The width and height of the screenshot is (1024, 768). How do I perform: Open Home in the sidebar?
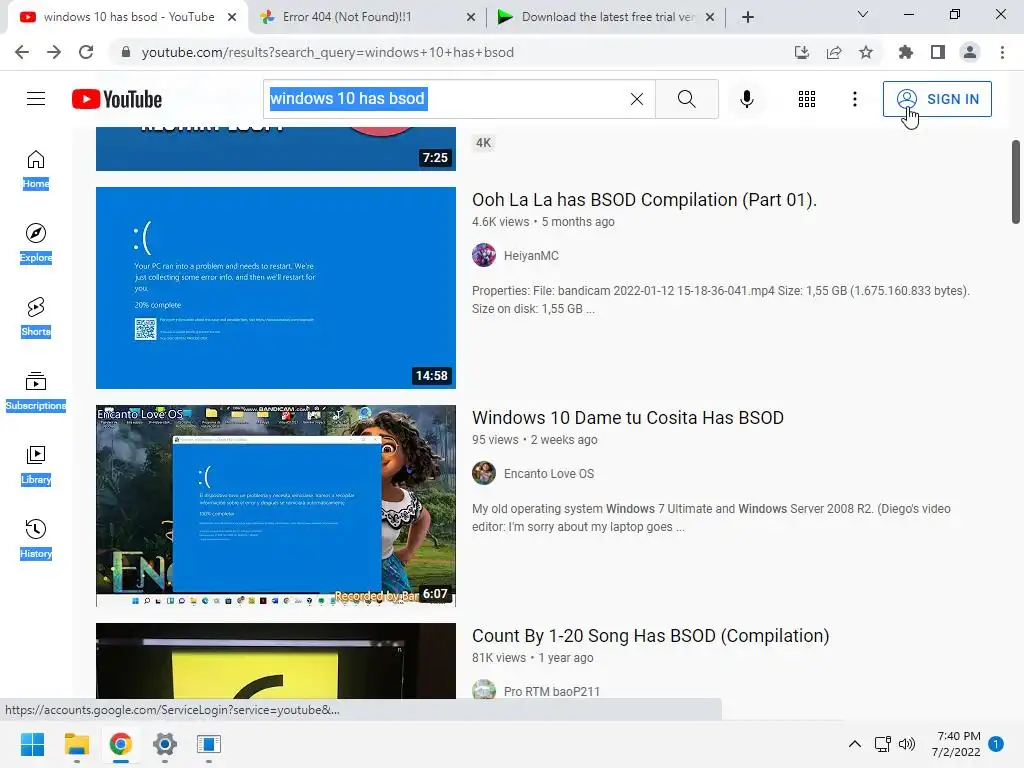[36, 169]
